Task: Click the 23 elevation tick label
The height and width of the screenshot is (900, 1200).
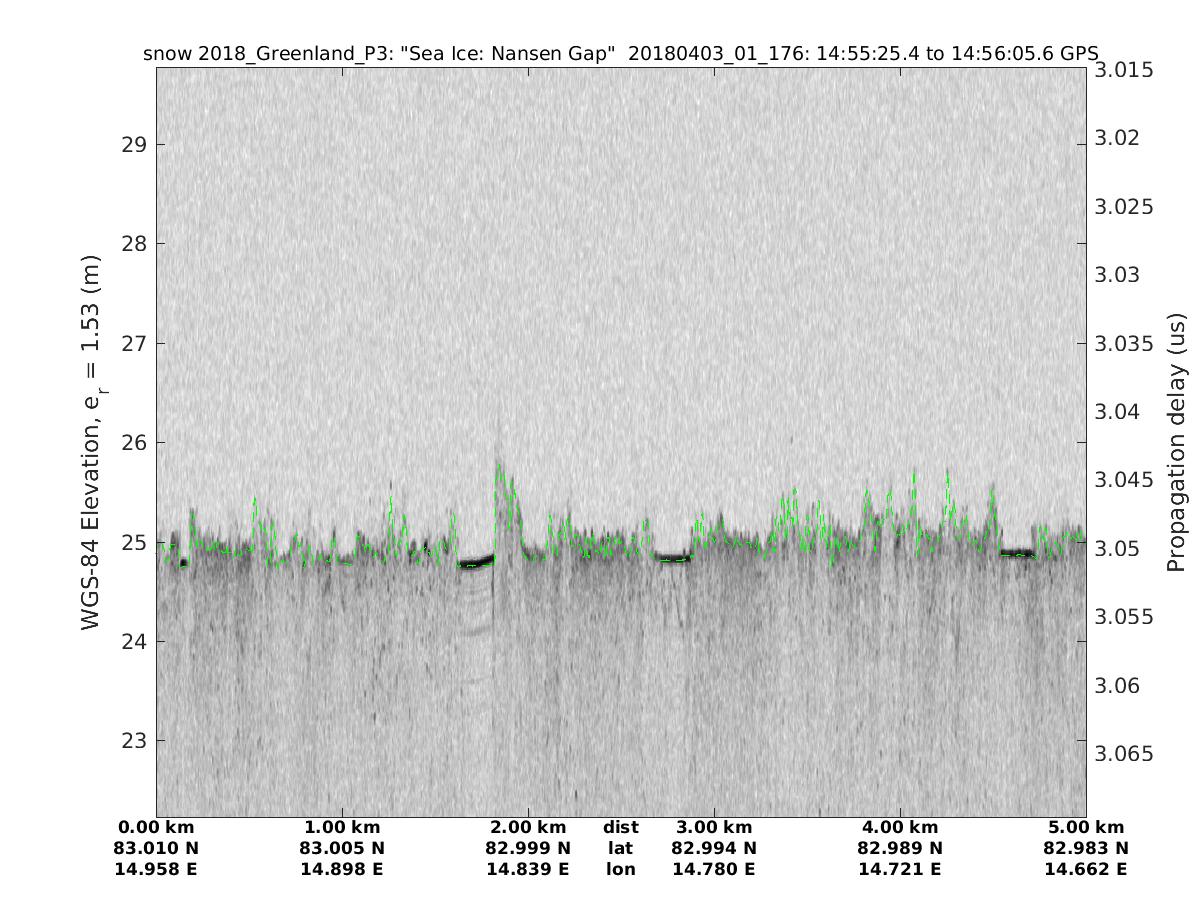Action: pyautogui.click(x=133, y=741)
